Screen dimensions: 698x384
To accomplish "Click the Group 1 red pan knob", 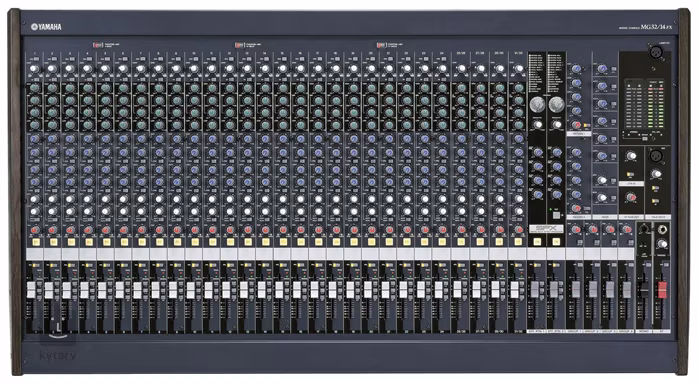I will tap(576, 230).
